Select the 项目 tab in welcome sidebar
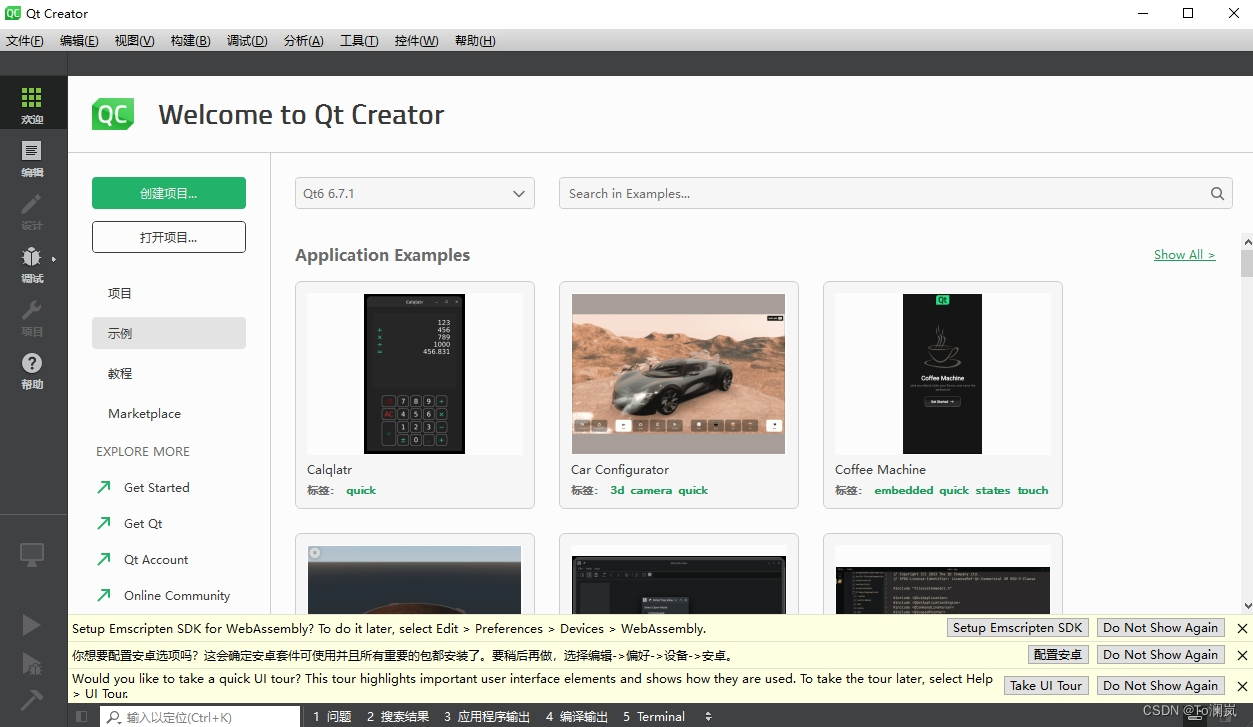The height and width of the screenshot is (727, 1253). pos(169,293)
